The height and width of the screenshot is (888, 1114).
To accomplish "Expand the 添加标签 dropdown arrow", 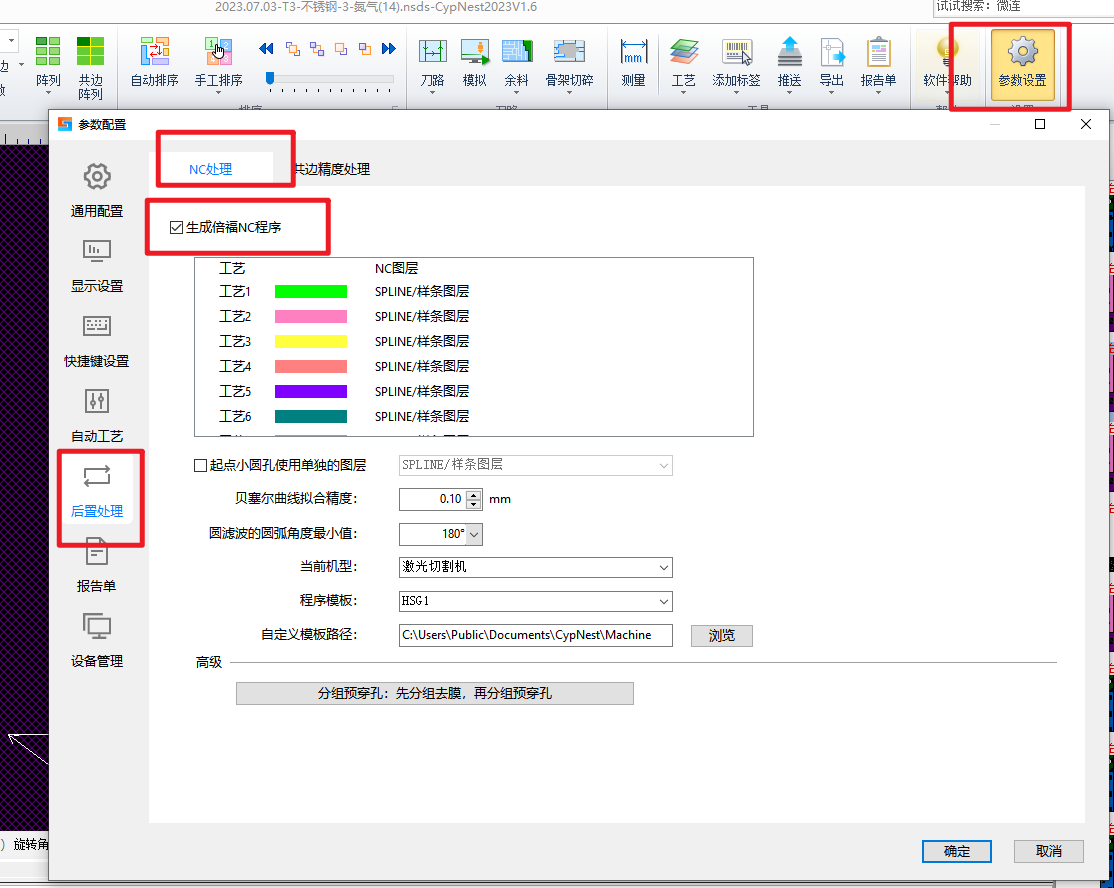I will 736,92.
